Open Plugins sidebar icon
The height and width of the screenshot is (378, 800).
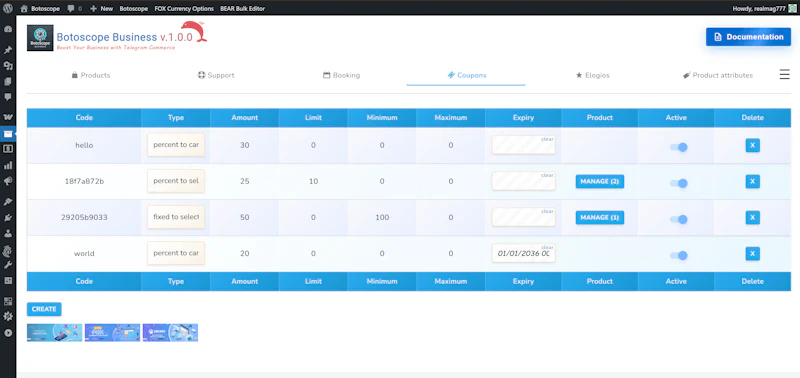pos(8,218)
